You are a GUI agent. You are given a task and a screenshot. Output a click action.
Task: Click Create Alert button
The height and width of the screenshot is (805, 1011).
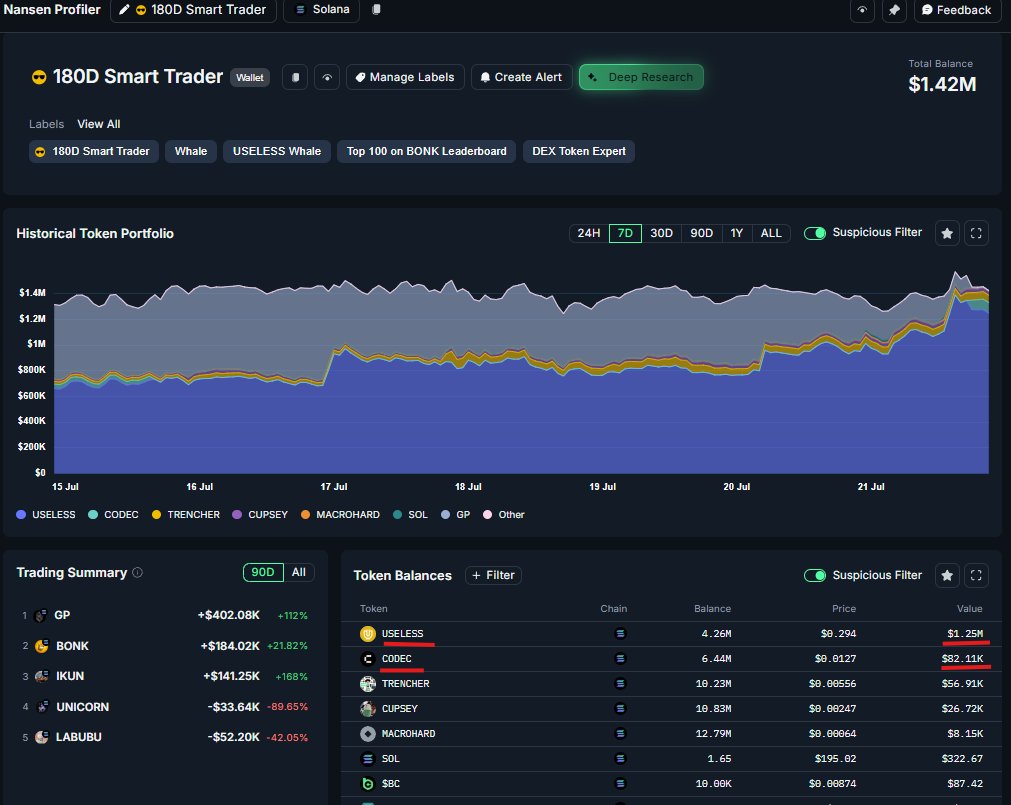tap(522, 77)
